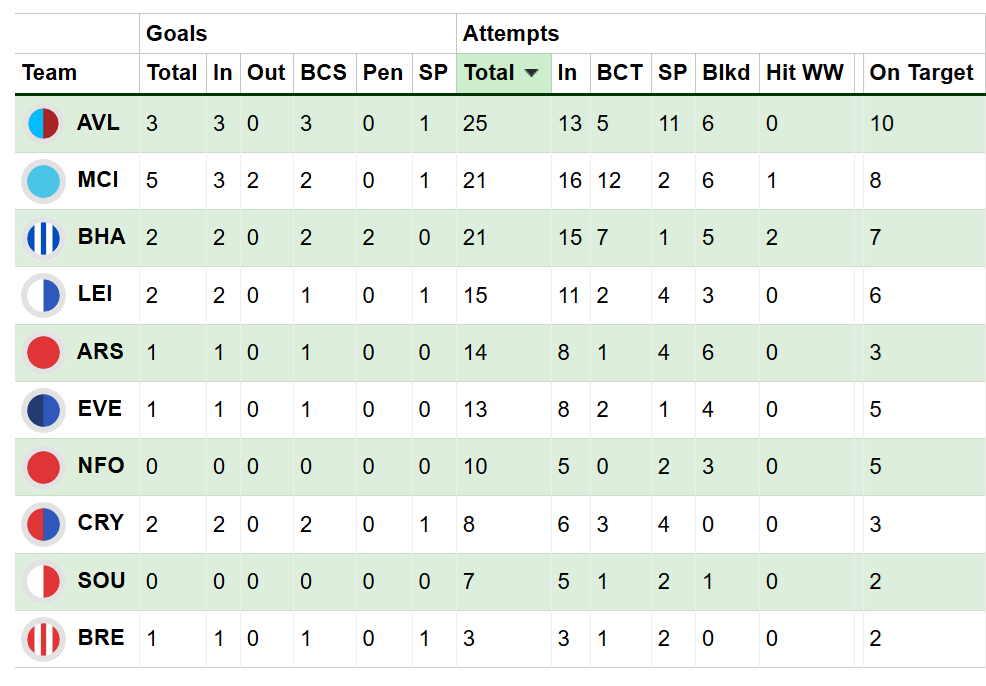Click the Southampton (SOU) team badge
Viewport: 986px width, 686px height.
[43, 580]
